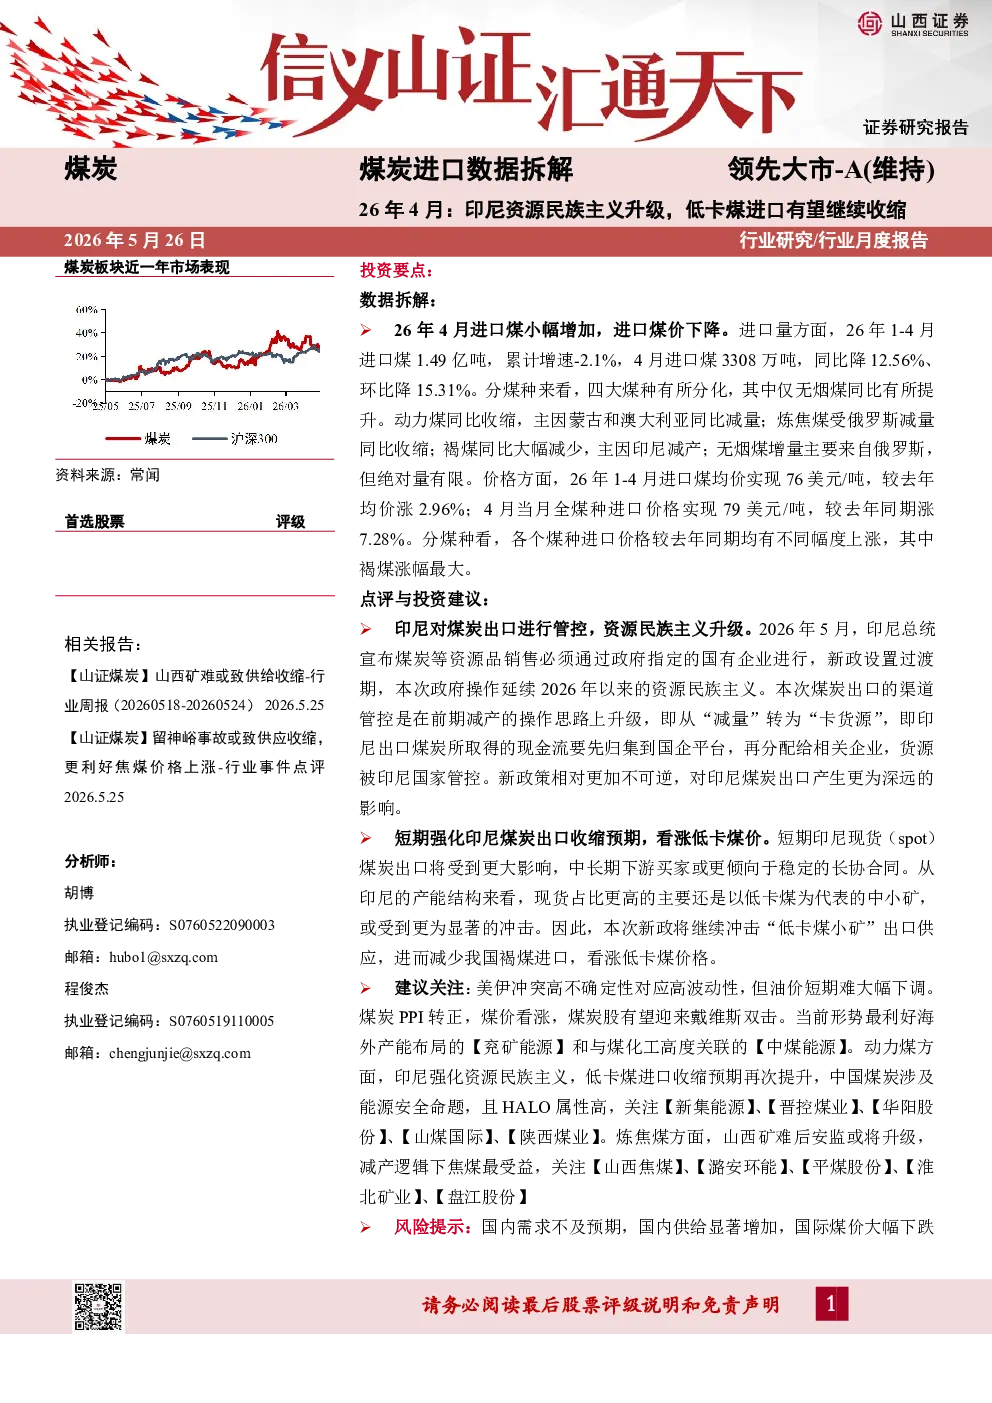Click the title 煤炭进口数据拆解

[x=466, y=170]
